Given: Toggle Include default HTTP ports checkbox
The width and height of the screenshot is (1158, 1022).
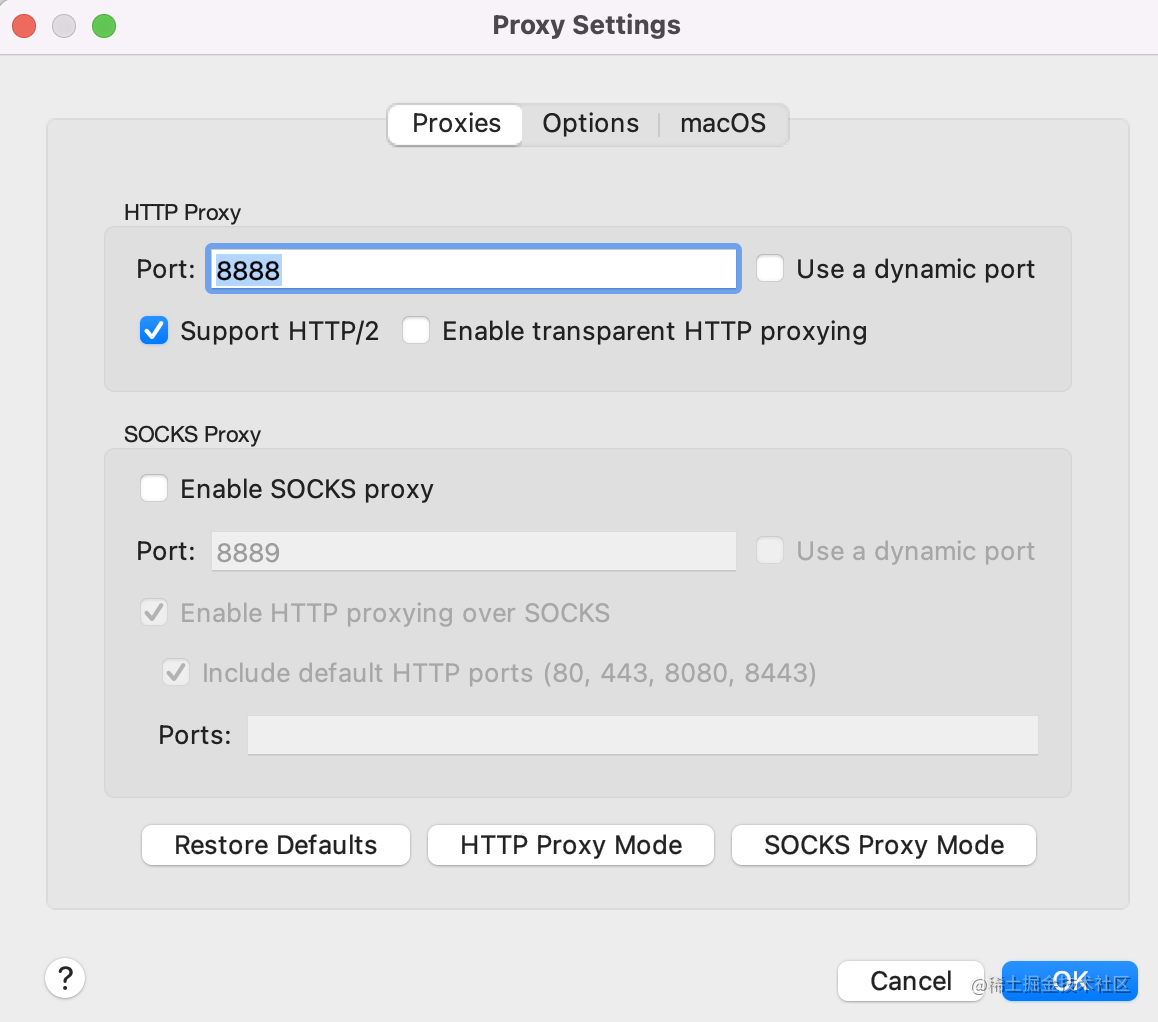Looking at the screenshot, I should [176, 673].
